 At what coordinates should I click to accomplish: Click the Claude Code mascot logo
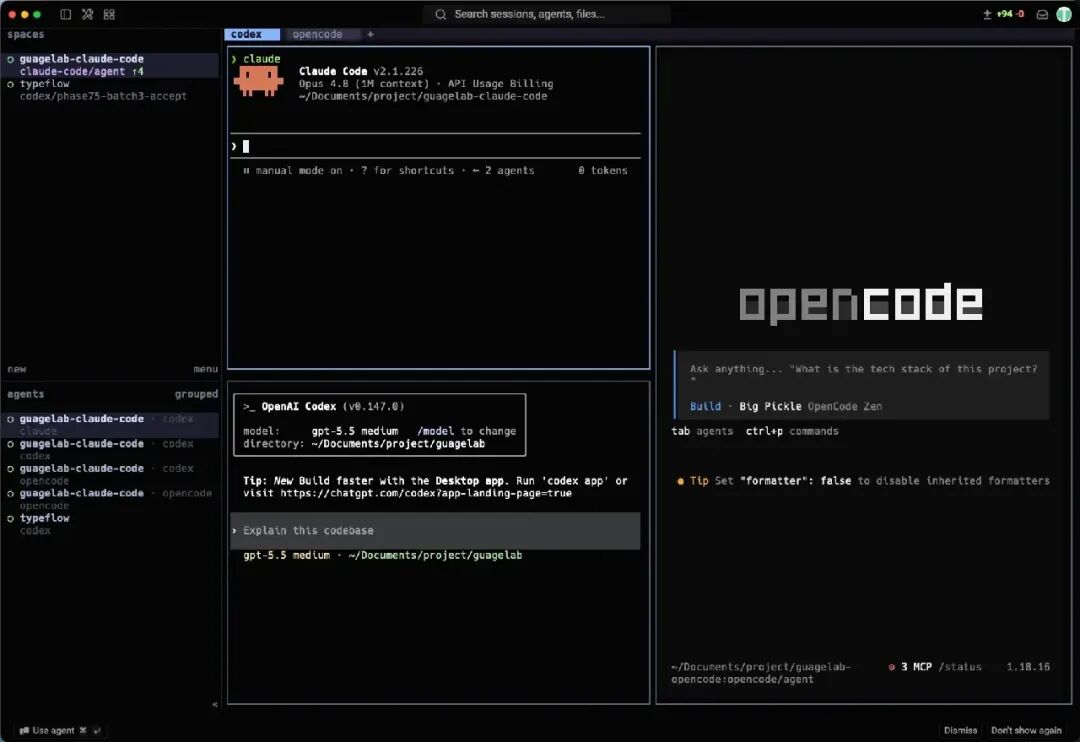258,80
